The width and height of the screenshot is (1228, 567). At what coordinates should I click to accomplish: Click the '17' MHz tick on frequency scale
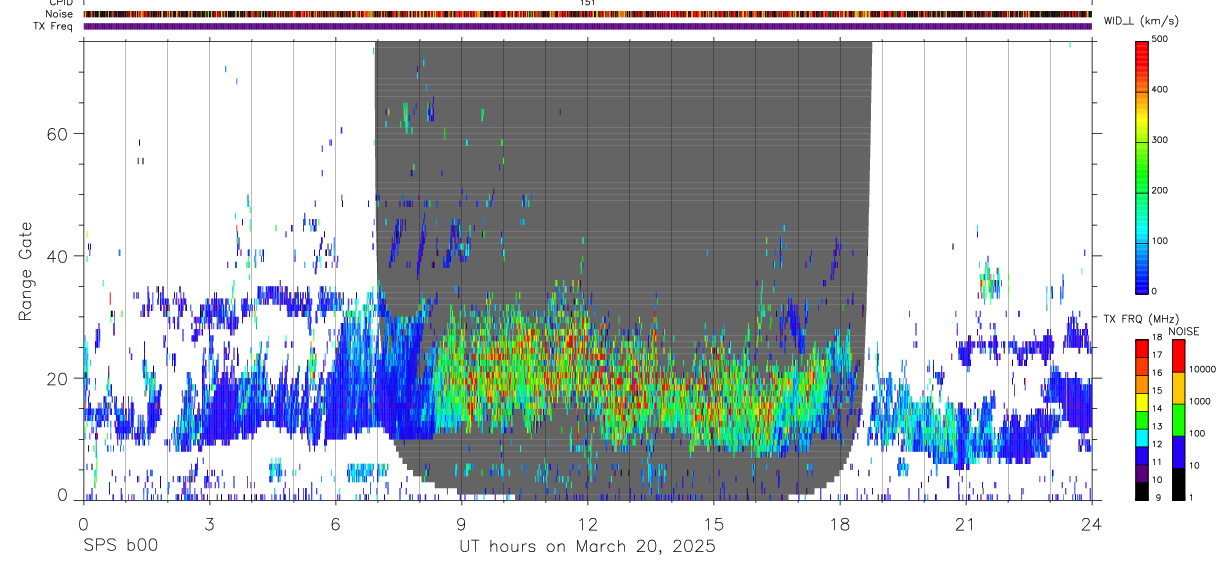(1157, 354)
